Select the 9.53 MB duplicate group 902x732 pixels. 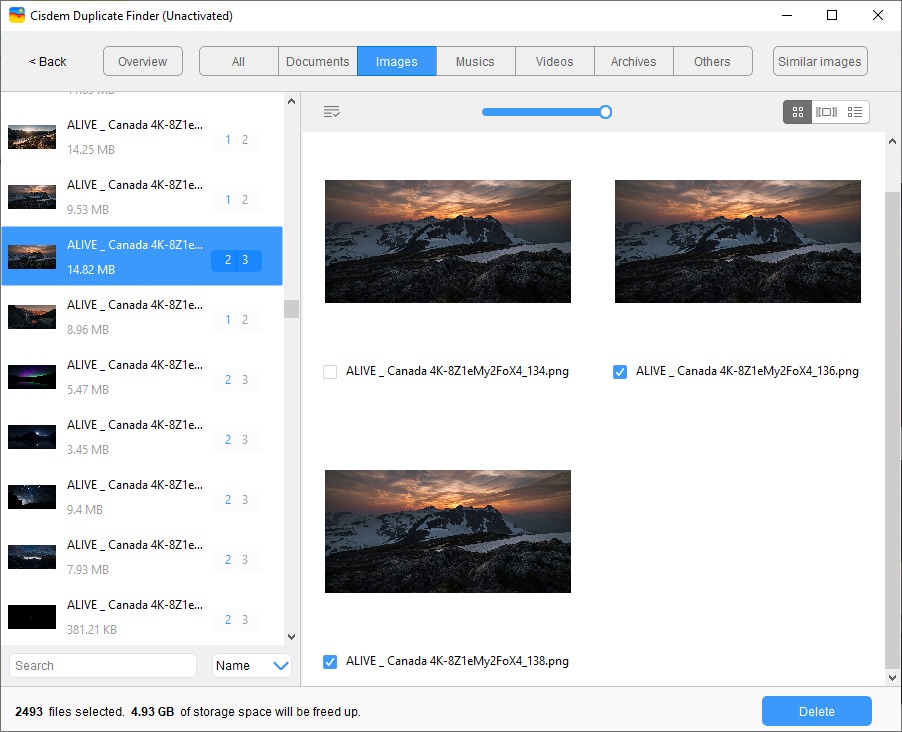tap(142, 196)
